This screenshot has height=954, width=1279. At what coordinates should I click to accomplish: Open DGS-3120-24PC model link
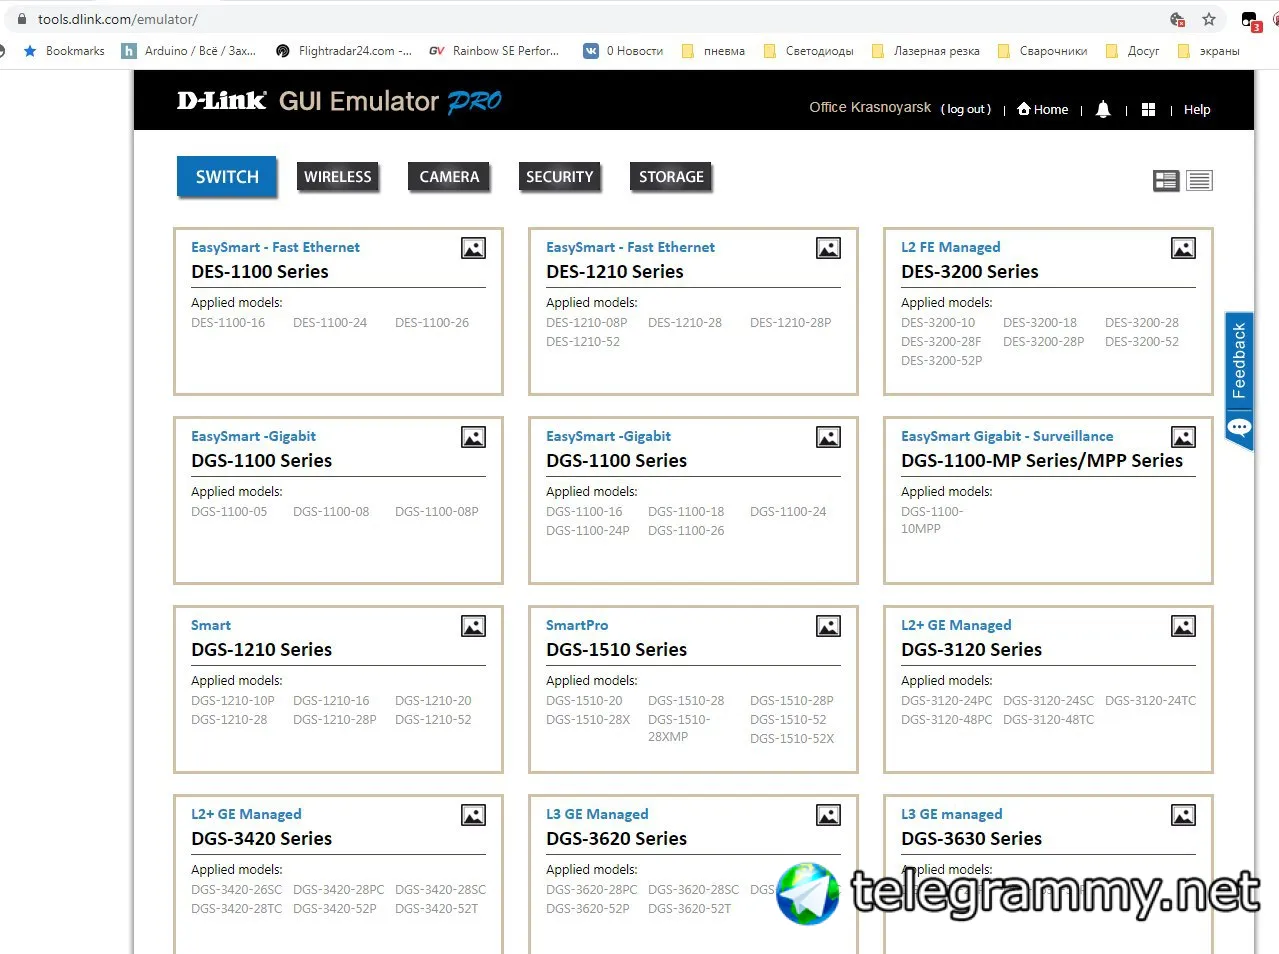(x=947, y=701)
